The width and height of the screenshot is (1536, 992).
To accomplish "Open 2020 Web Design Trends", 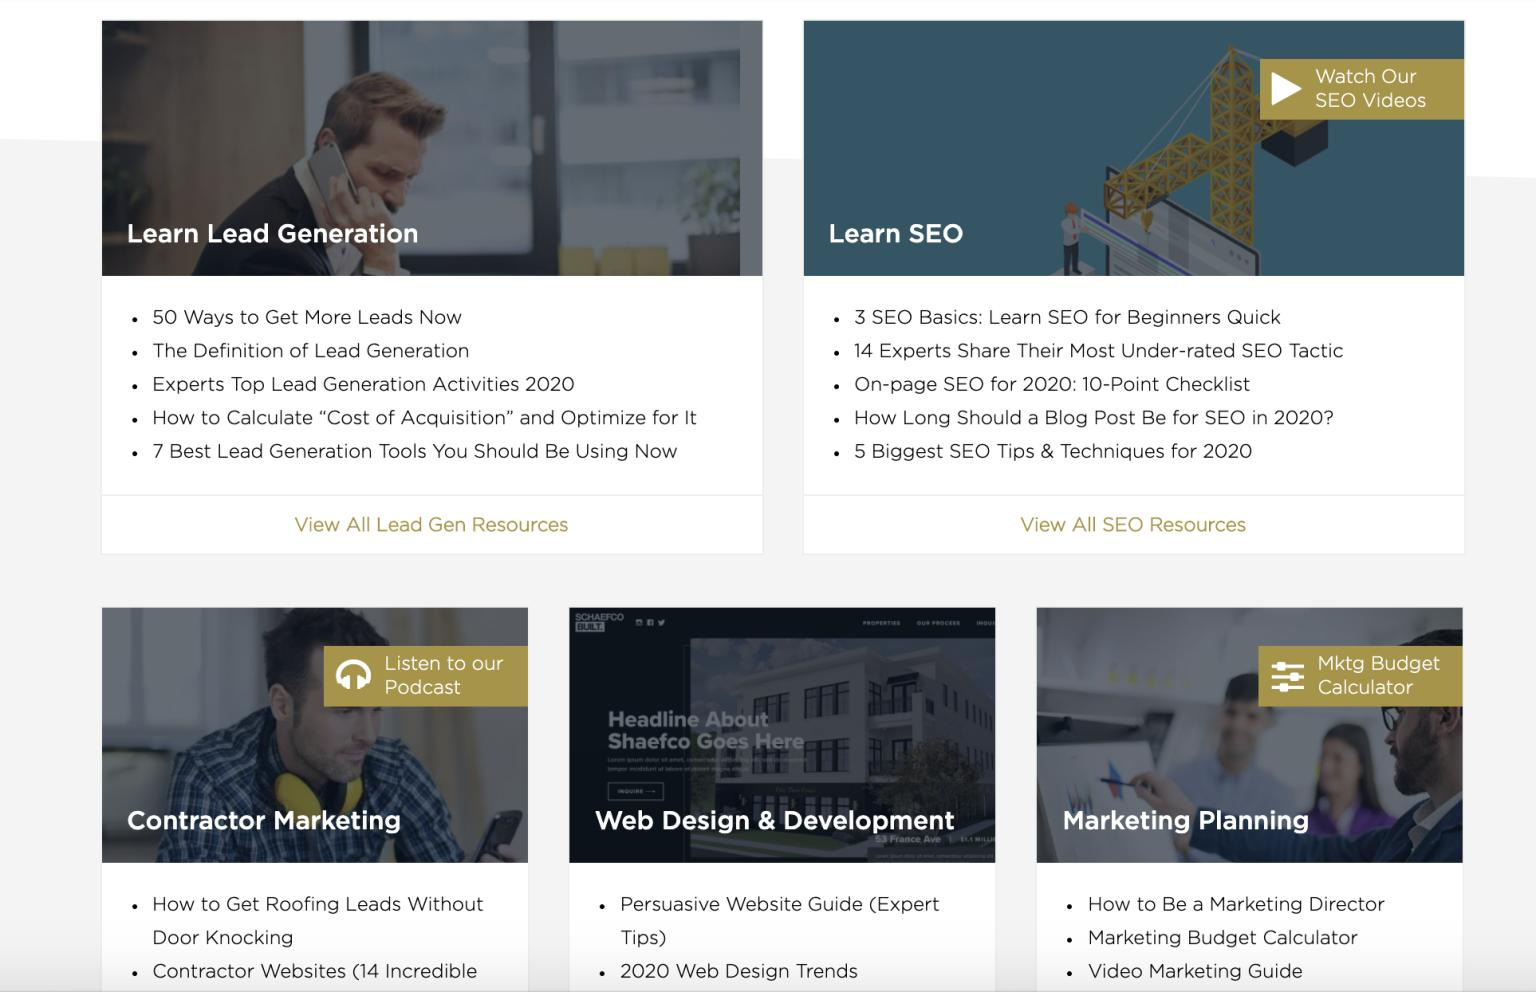I will (737, 971).
